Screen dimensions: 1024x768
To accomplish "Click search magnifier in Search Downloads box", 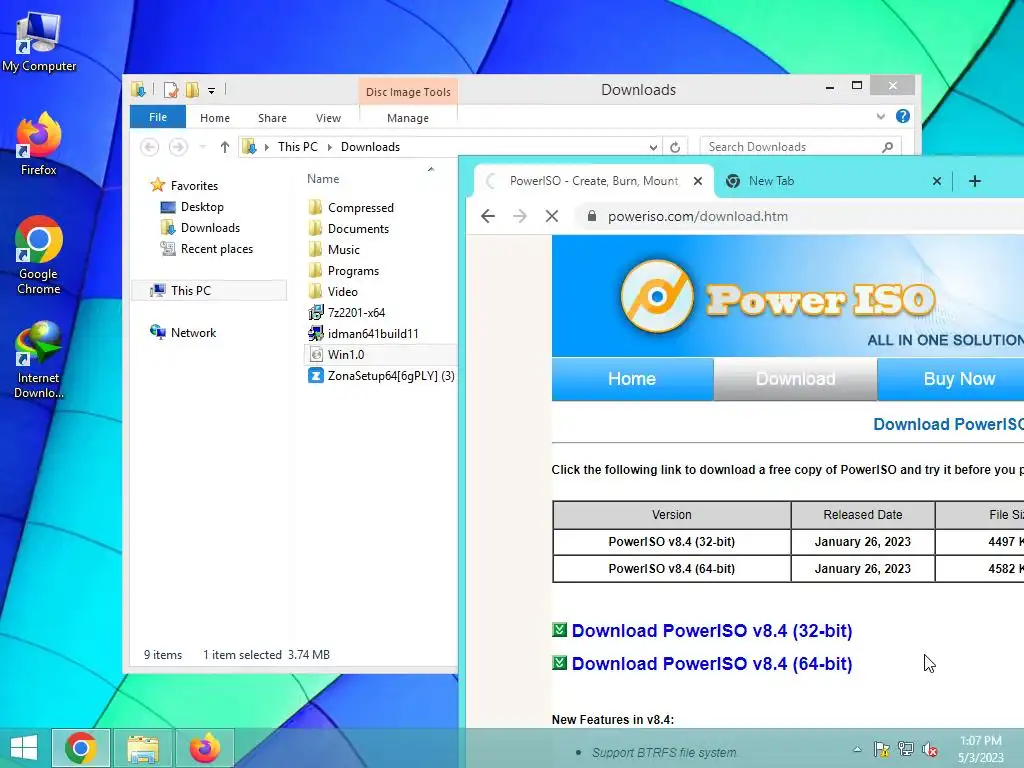I will pyautogui.click(x=887, y=147).
